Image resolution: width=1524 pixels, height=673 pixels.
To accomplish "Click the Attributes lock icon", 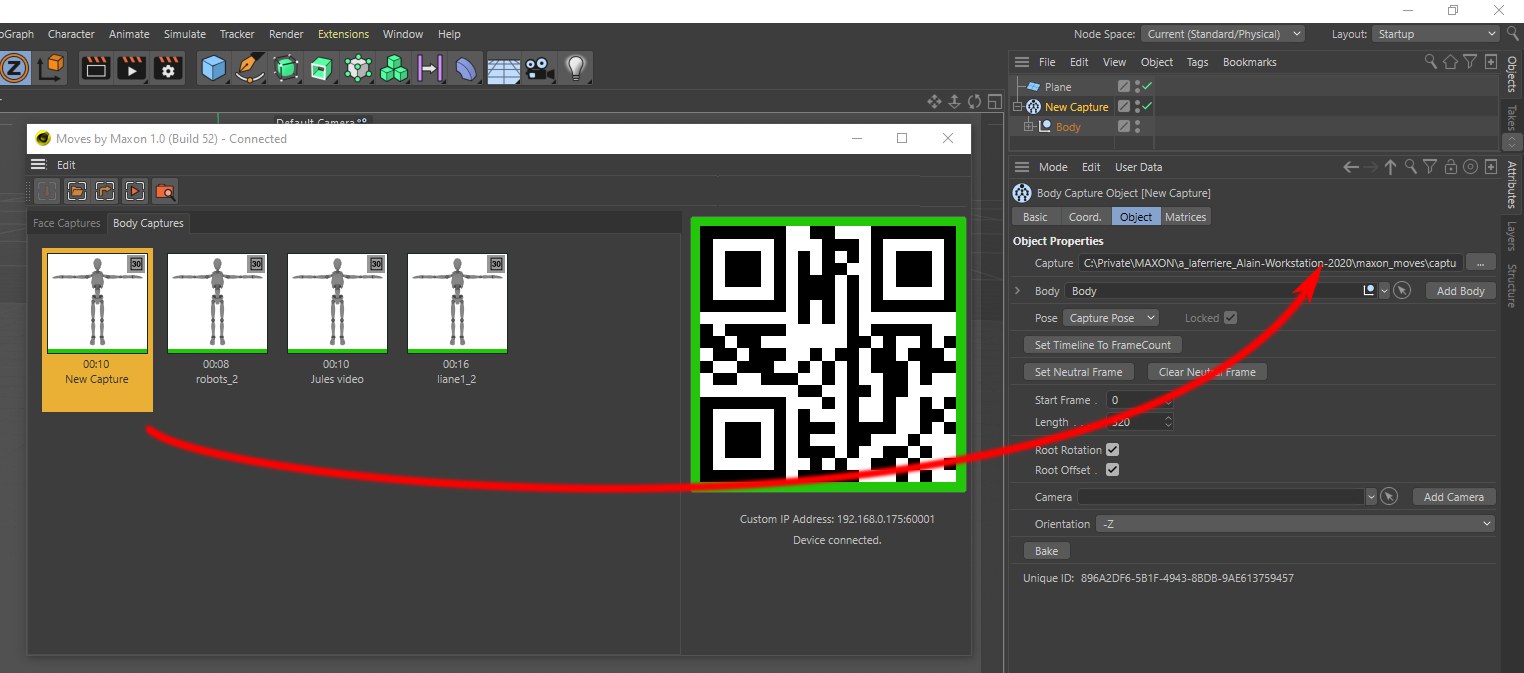I will coord(1450,167).
